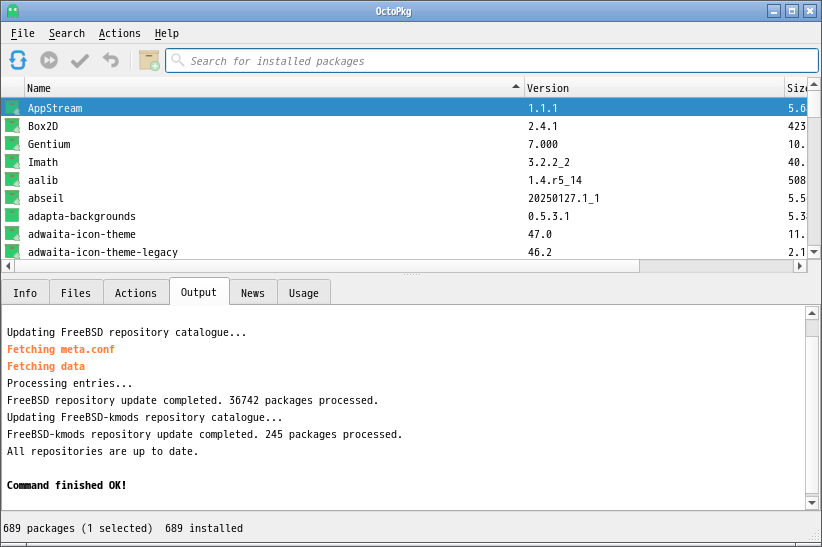Click package list scroll down arrow
822x547 pixels.
pos(814,252)
